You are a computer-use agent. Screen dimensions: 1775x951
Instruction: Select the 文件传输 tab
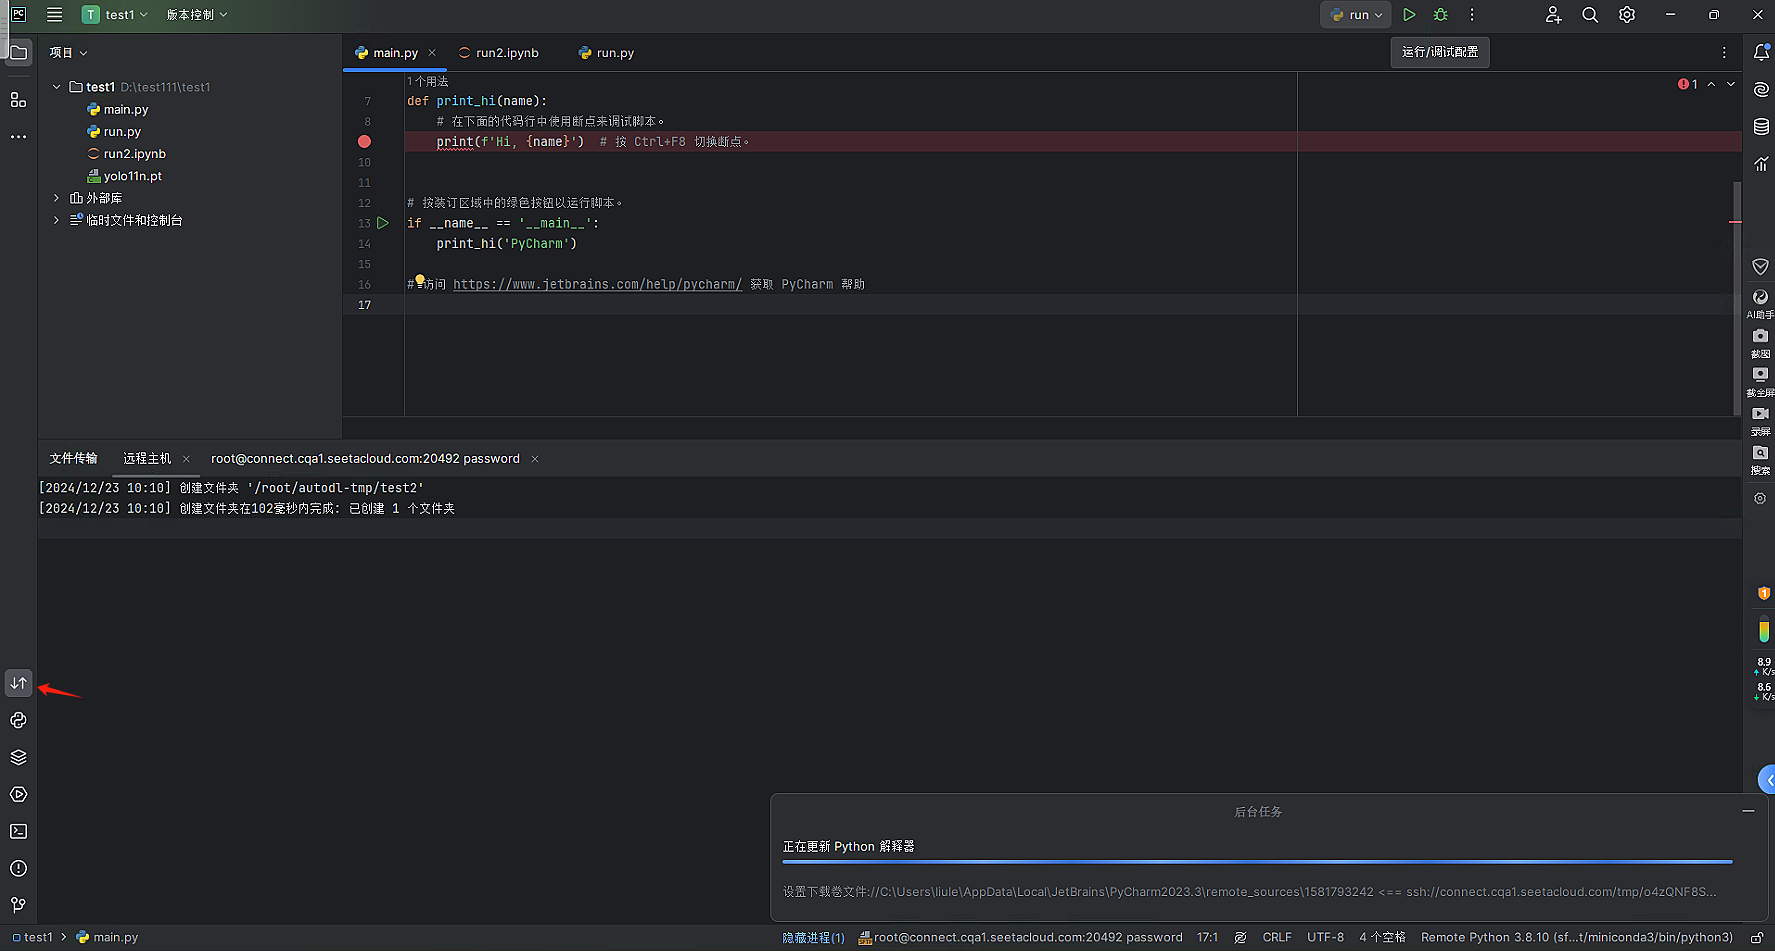point(73,459)
